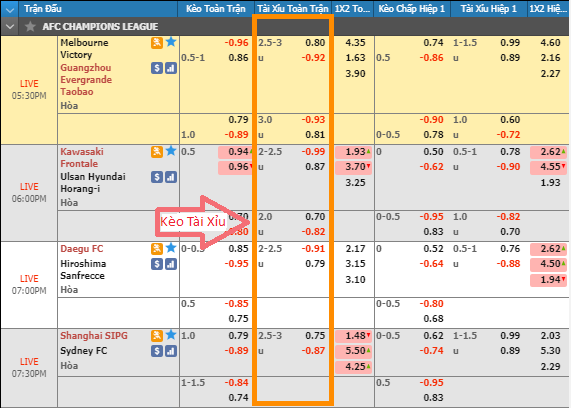Select the Kèo Chấp Hiệp 1 column header
The width and height of the screenshot is (571, 408).
pos(411,9)
